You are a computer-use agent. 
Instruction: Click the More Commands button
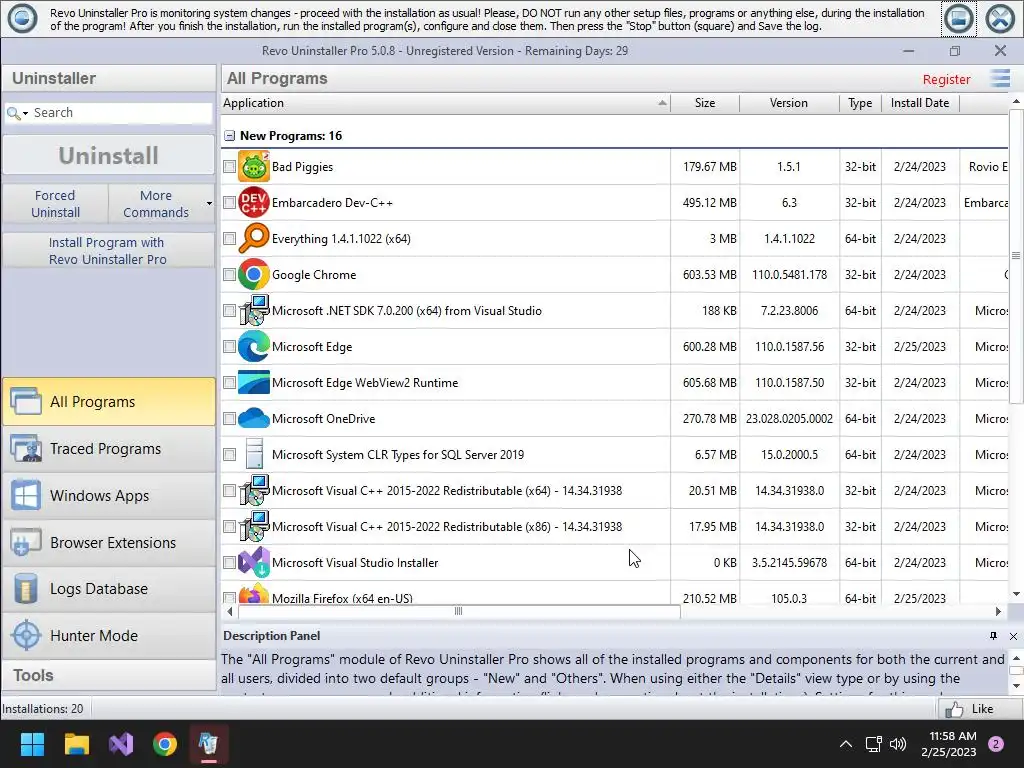[x=155, y=204]
